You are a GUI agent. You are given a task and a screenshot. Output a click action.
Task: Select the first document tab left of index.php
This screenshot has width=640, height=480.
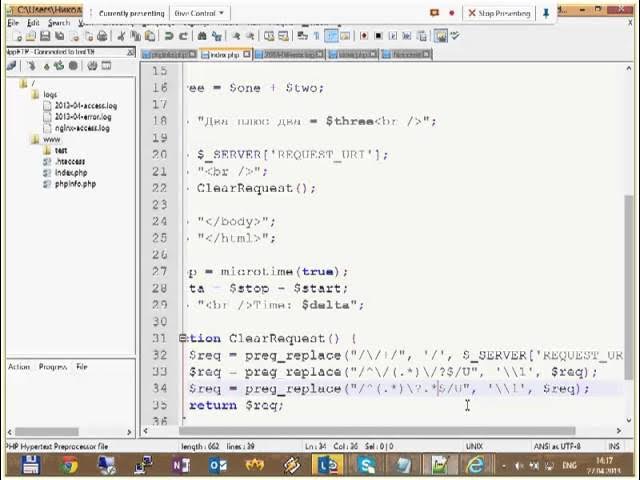[x=170, y=54]
